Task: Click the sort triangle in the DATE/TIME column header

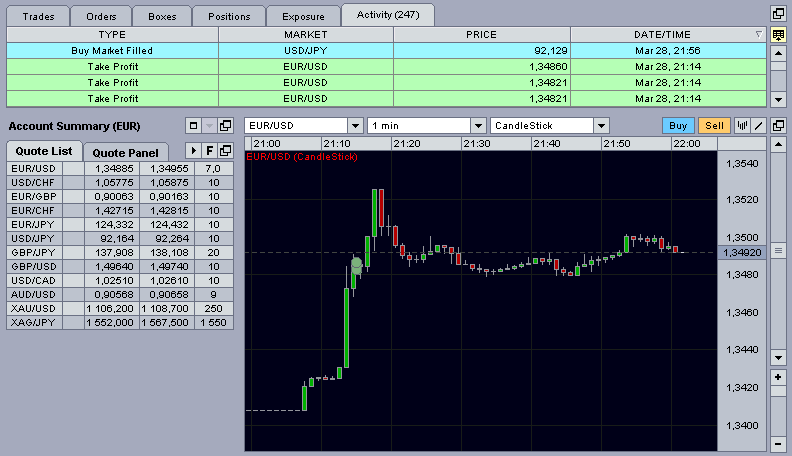Action: 758,34
